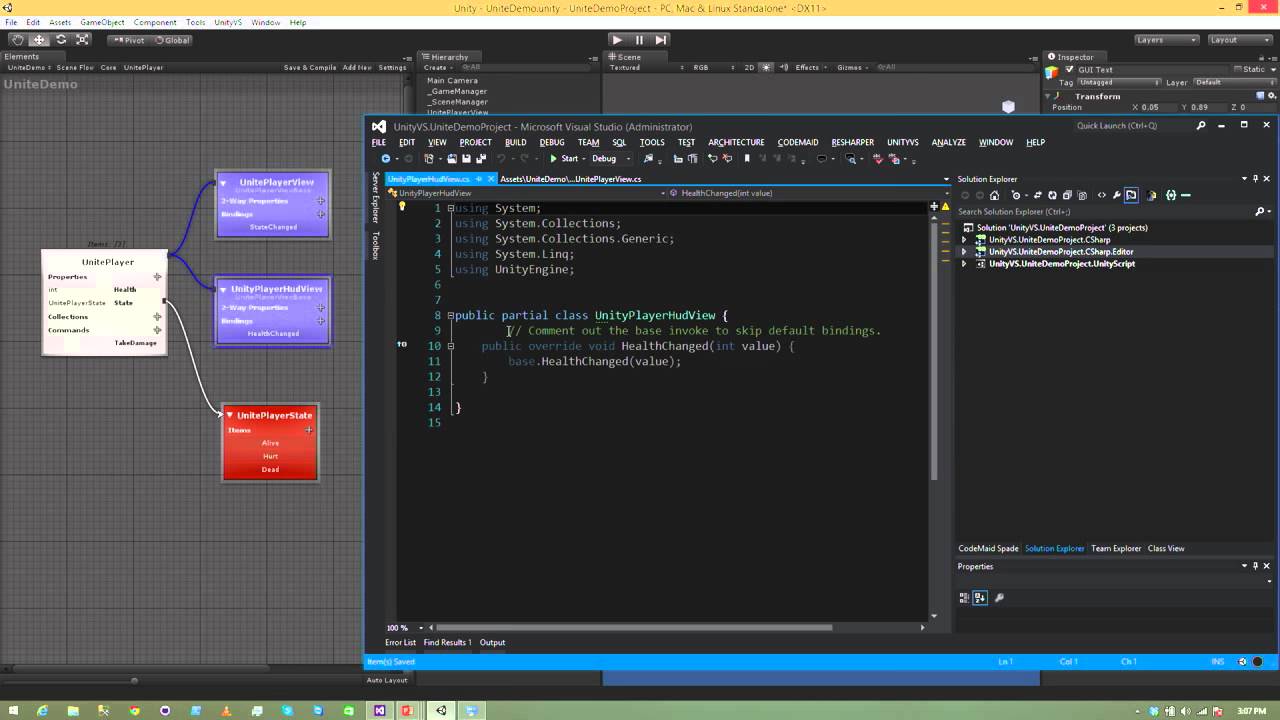Collapse the UnitePlayerView node
Image resolution: width=1280 pixels, height=720 pixels.
click(224, 182)
